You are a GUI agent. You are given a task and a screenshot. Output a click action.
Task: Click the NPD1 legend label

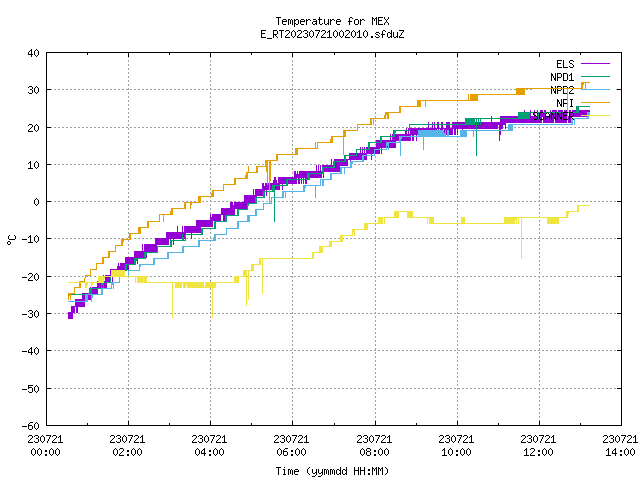(x=562, y=77)
